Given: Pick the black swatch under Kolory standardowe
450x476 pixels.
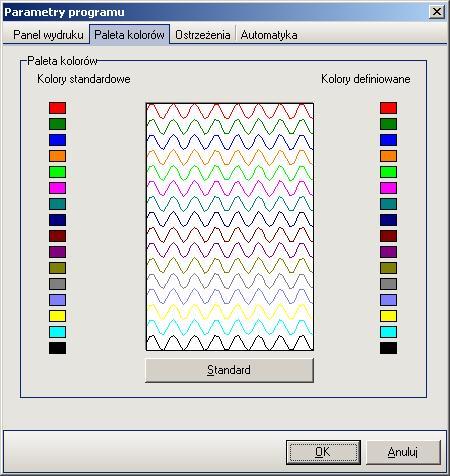Looking at the screenshot, I should [x=58, y=348].
